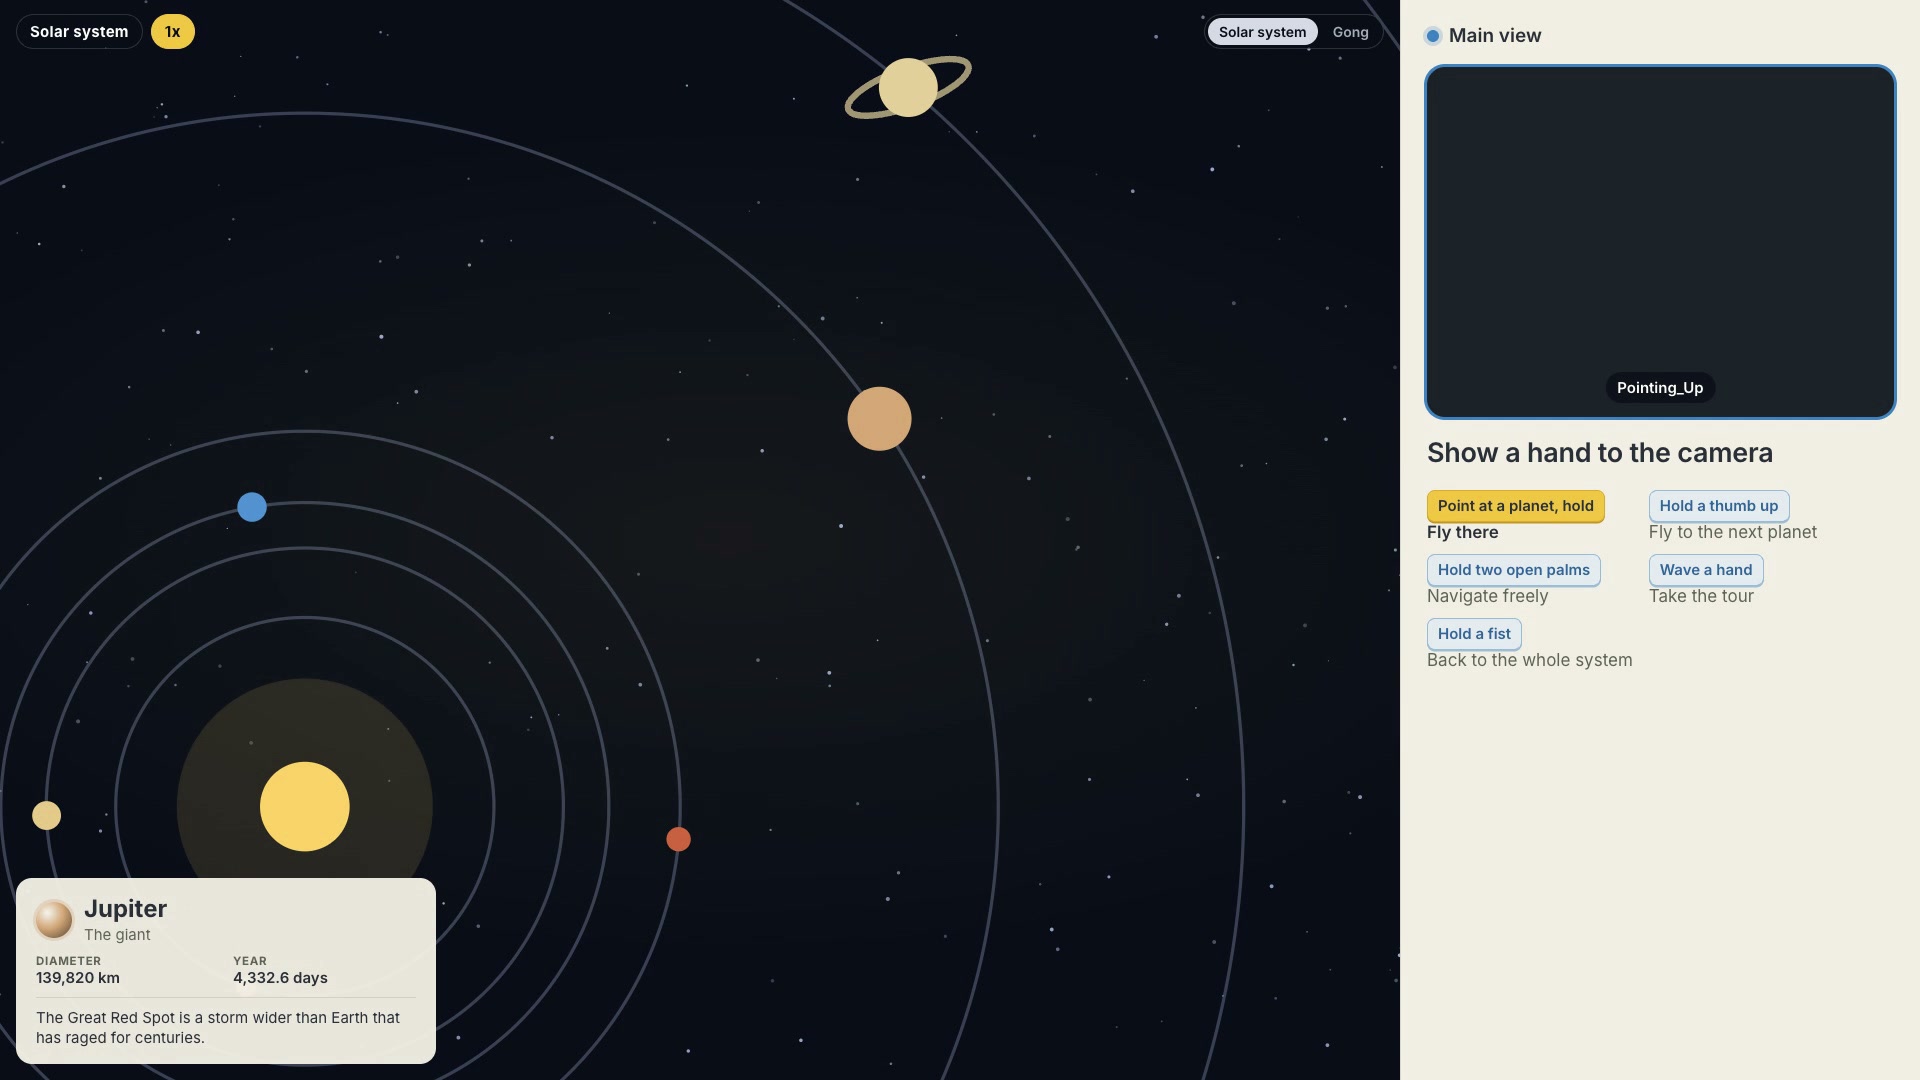Select the blue Earth planet
Screen dimensions: 1920x1080
tap(252, 507)
